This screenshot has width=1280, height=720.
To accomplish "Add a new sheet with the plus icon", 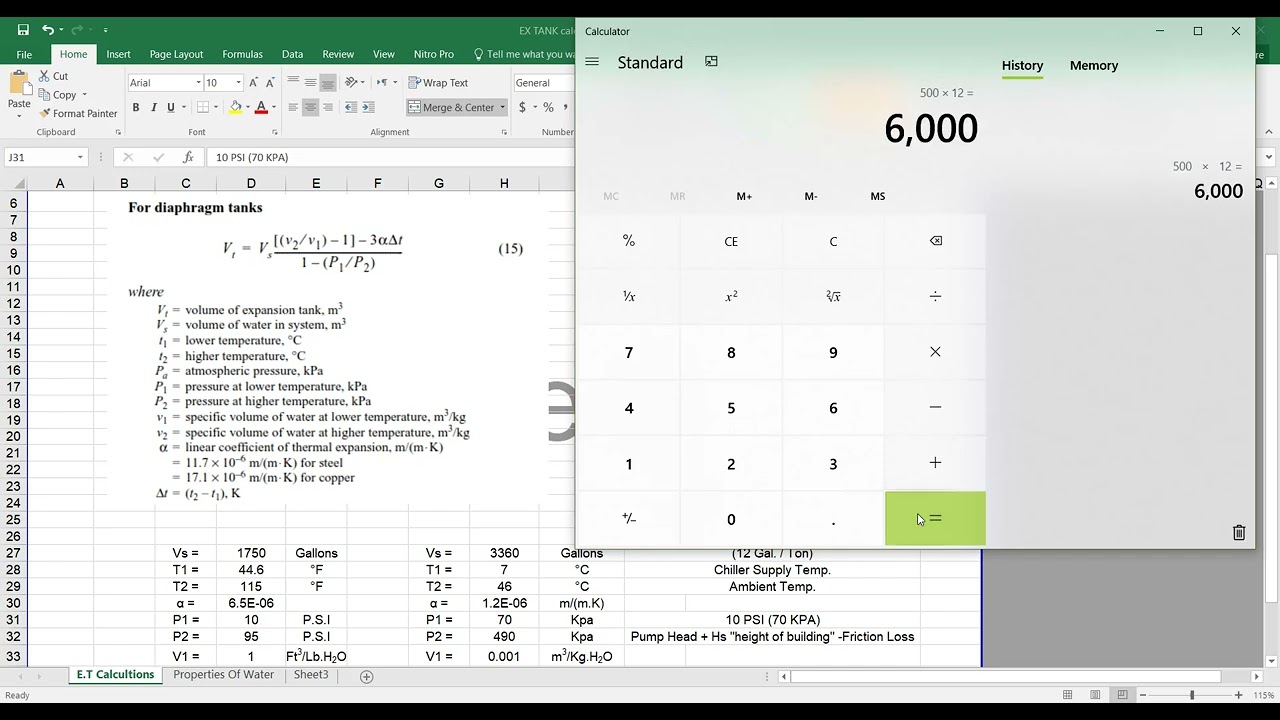I will (x=367, y=676).
